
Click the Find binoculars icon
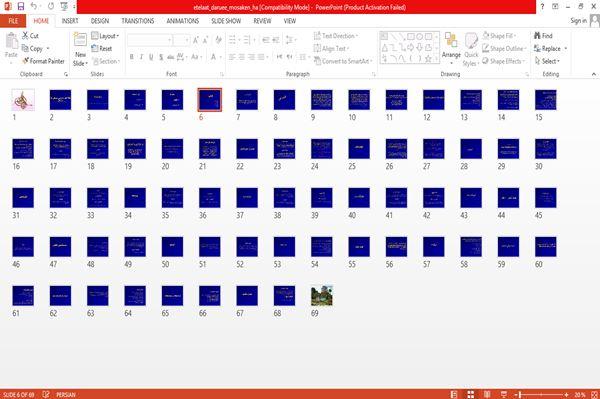click(537, 36)
